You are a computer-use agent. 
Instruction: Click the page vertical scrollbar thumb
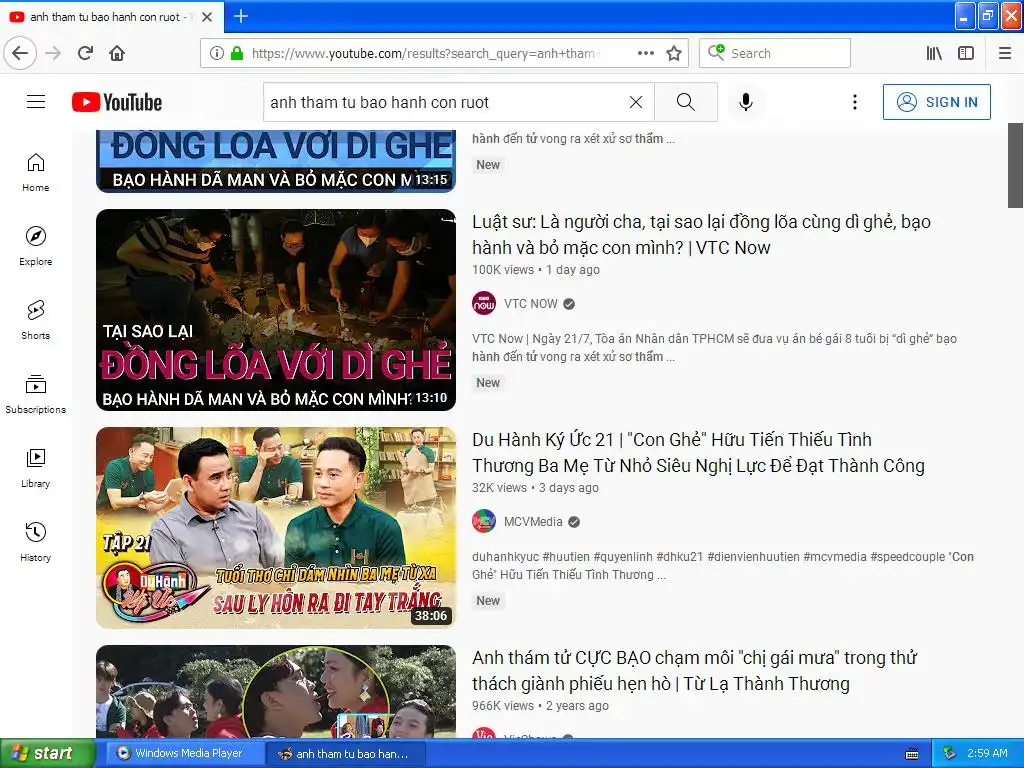1016,165
